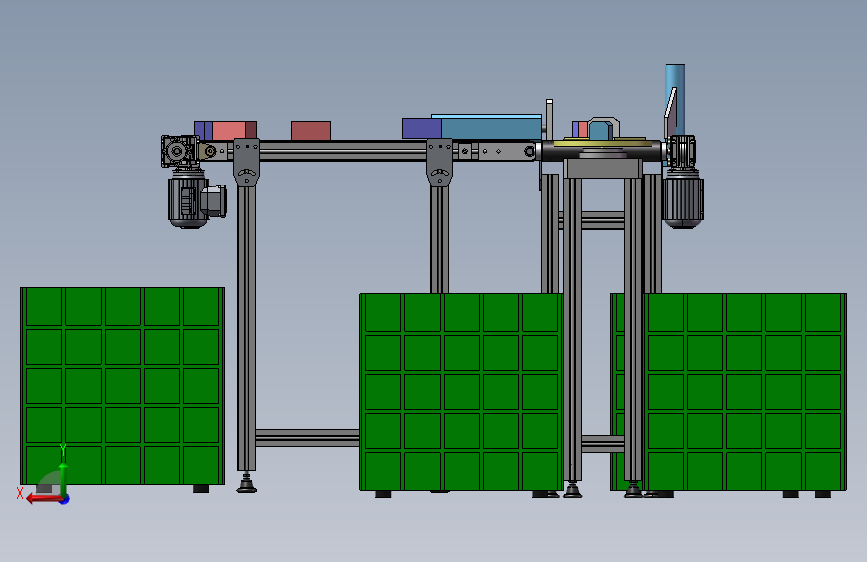
Task: Select the lower crossbar between the left leg and middle crate
Action: click(x=307, y=438)
